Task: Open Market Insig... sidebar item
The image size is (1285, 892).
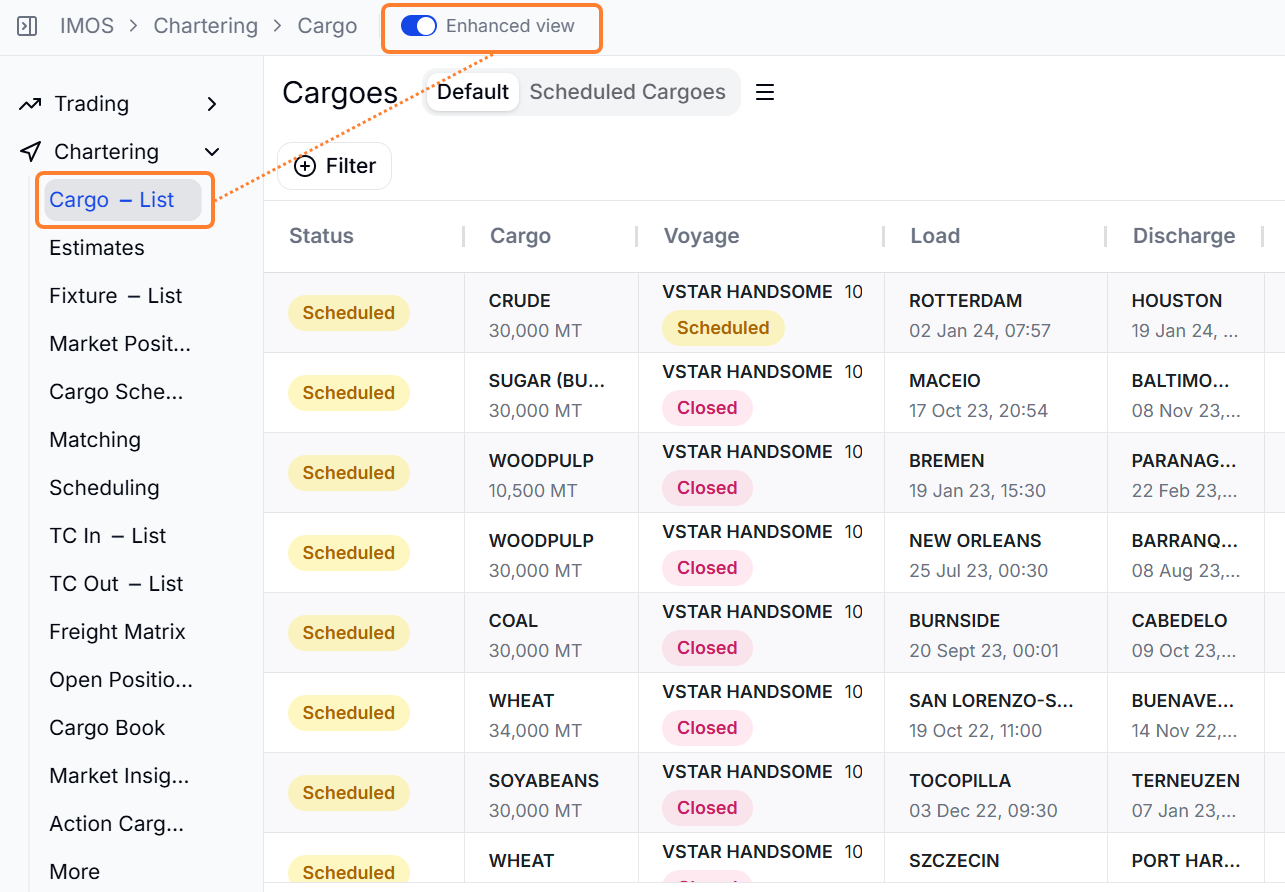Action: (x=119, y=776)
